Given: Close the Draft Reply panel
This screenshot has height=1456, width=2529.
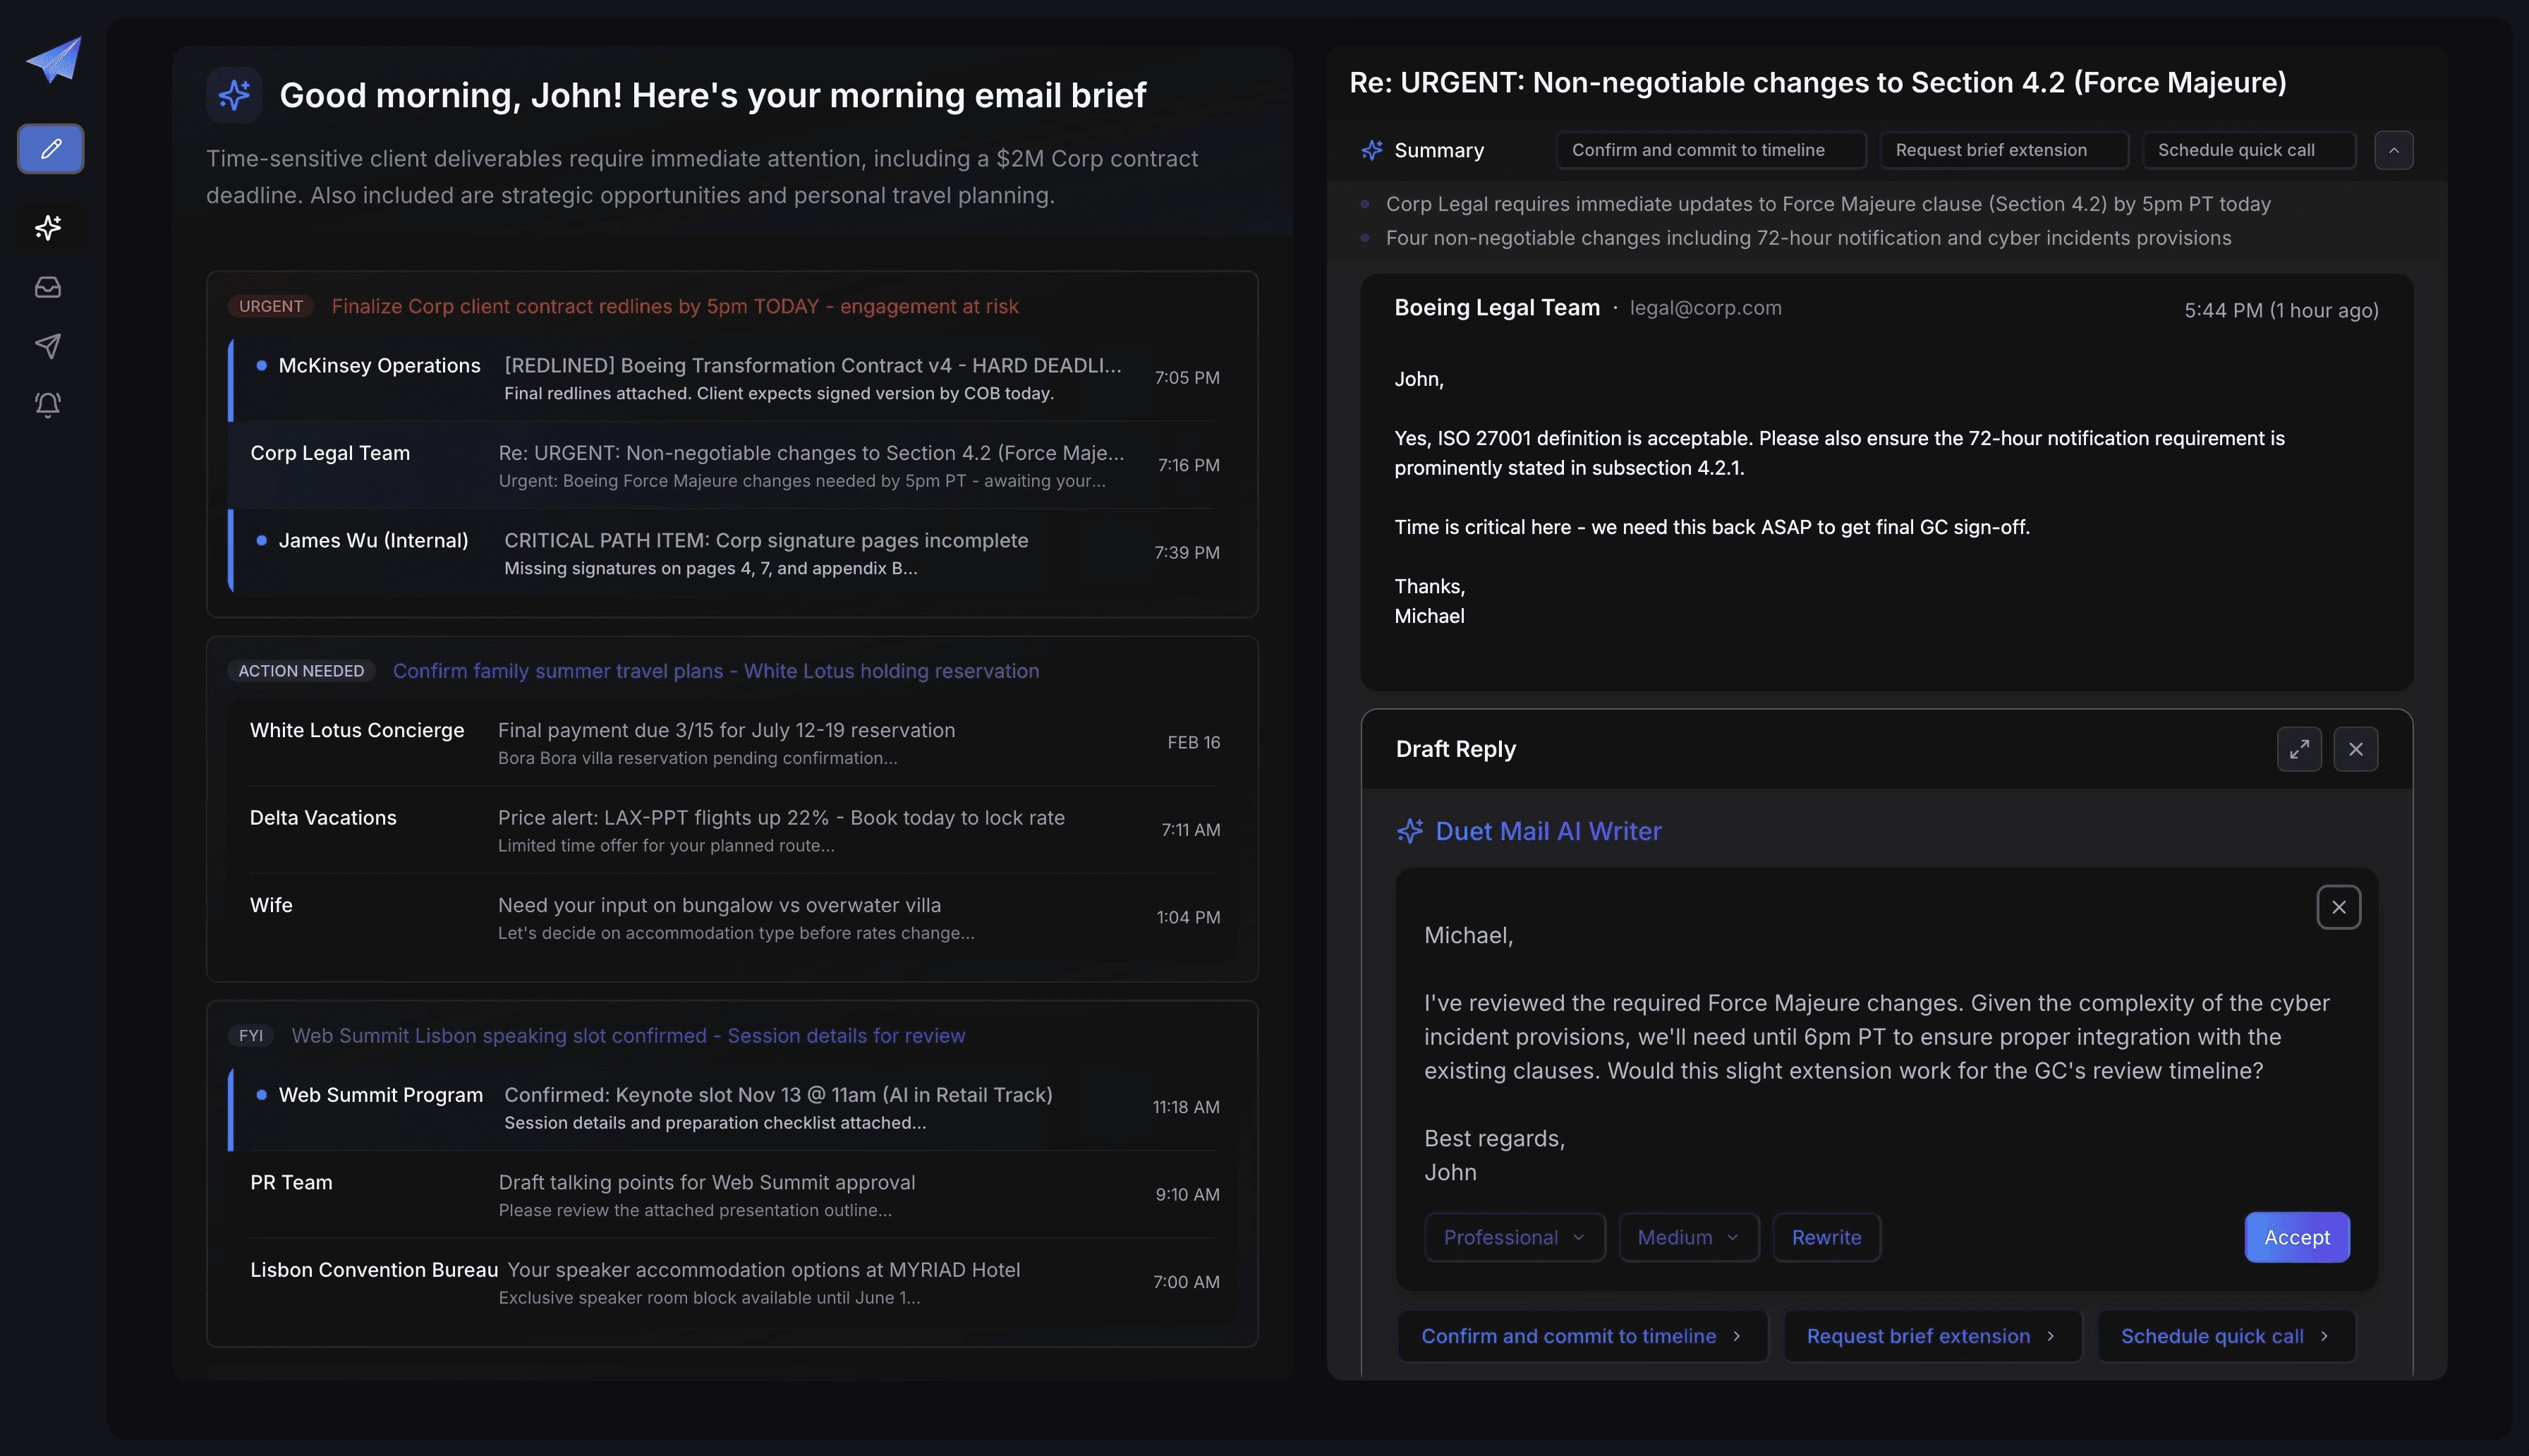Looking at the screenshot, I should click(x=2356, y=748).
